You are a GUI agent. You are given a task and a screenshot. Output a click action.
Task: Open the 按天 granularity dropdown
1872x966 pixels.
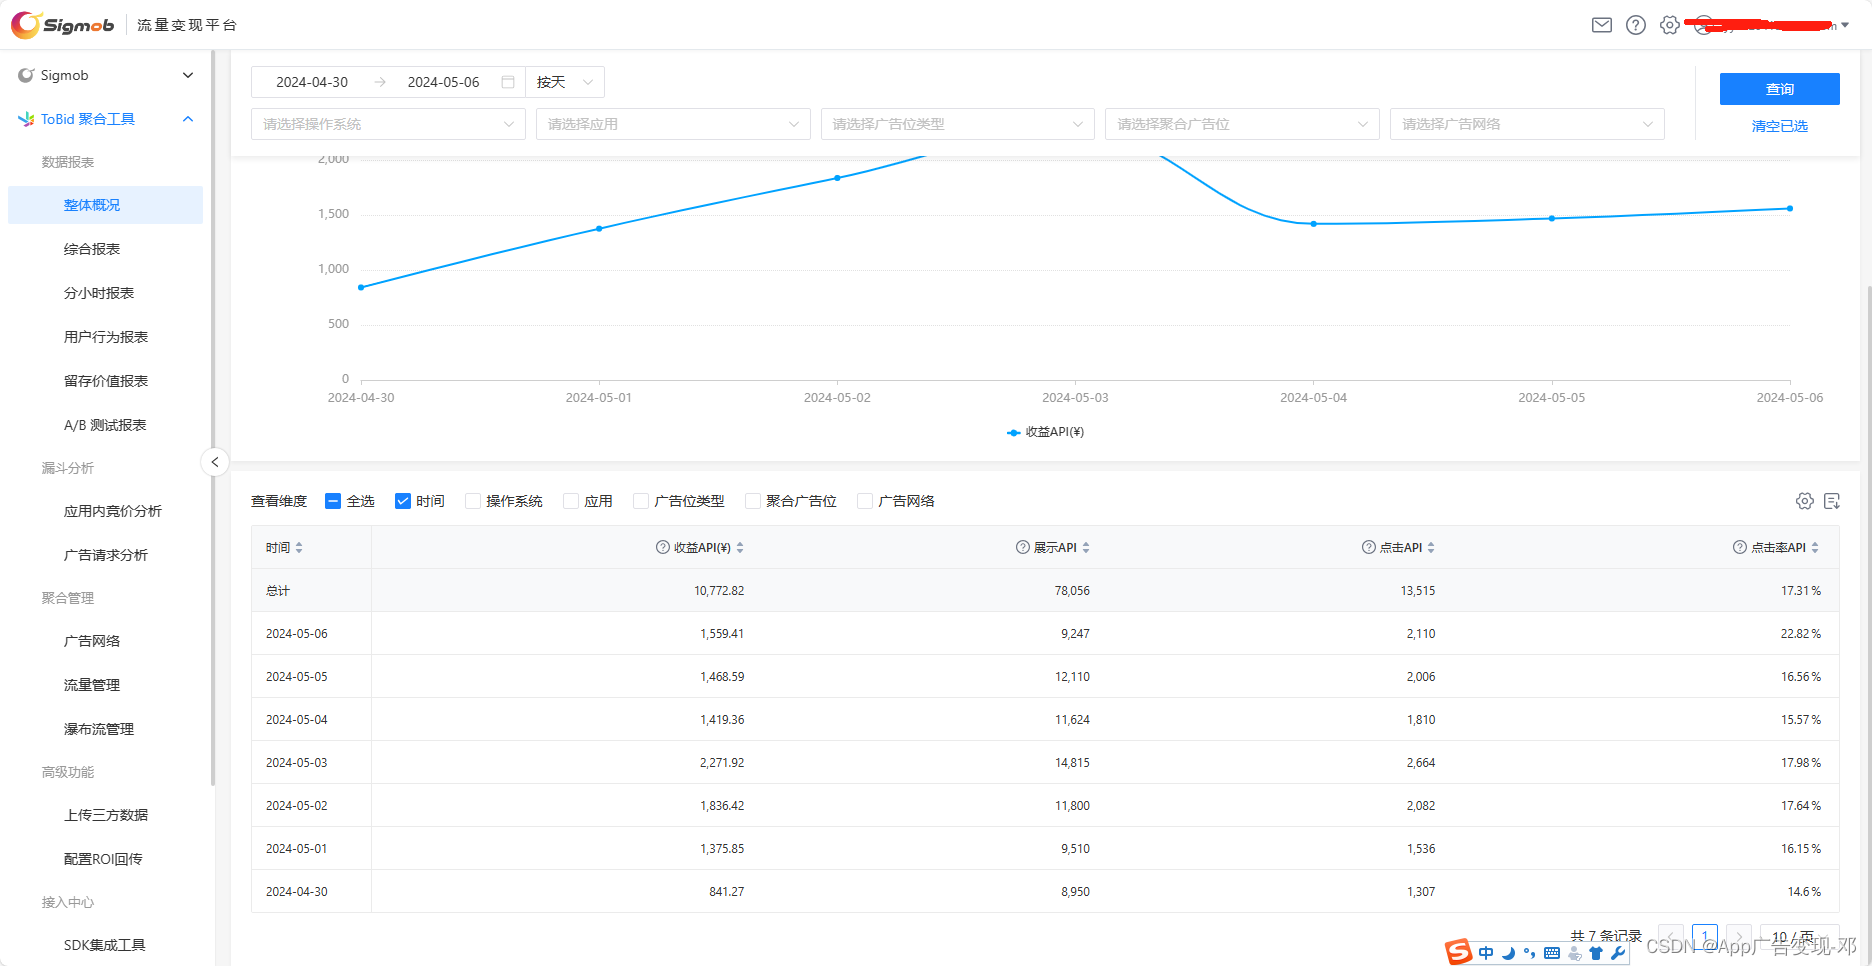[x=565, y=82]
